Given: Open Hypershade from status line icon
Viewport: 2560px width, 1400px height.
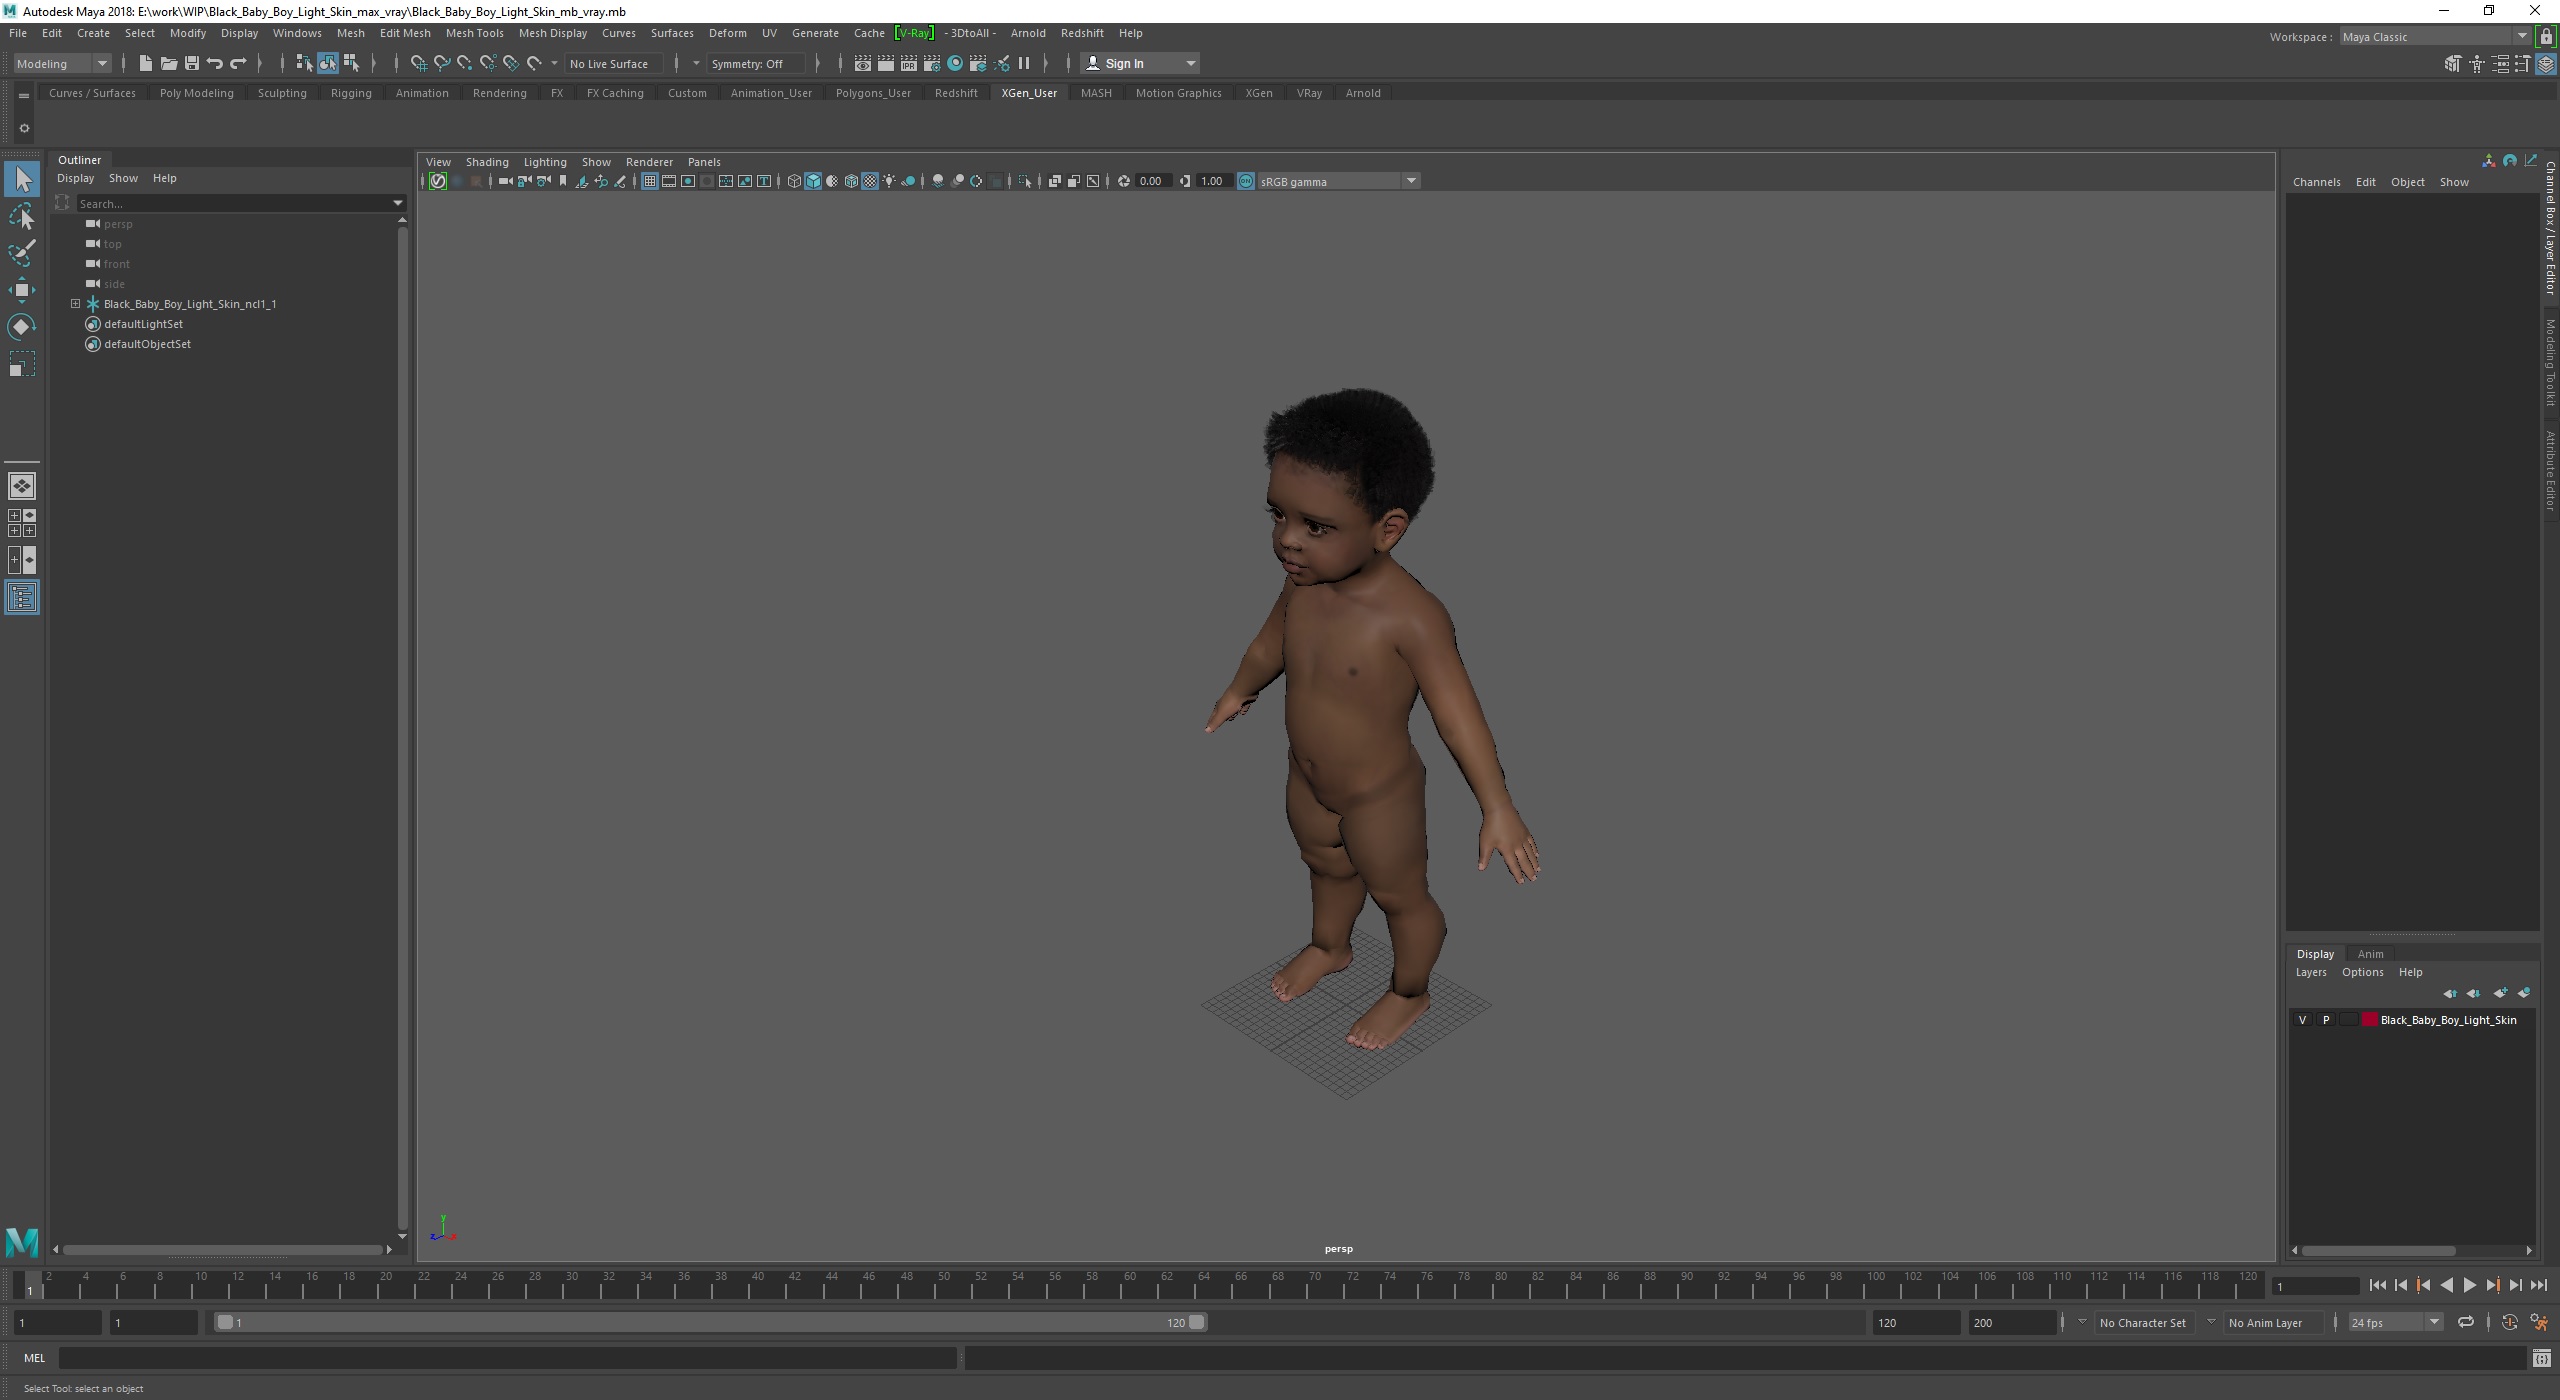Looking at the screenshot, I should tap(955, 63).
